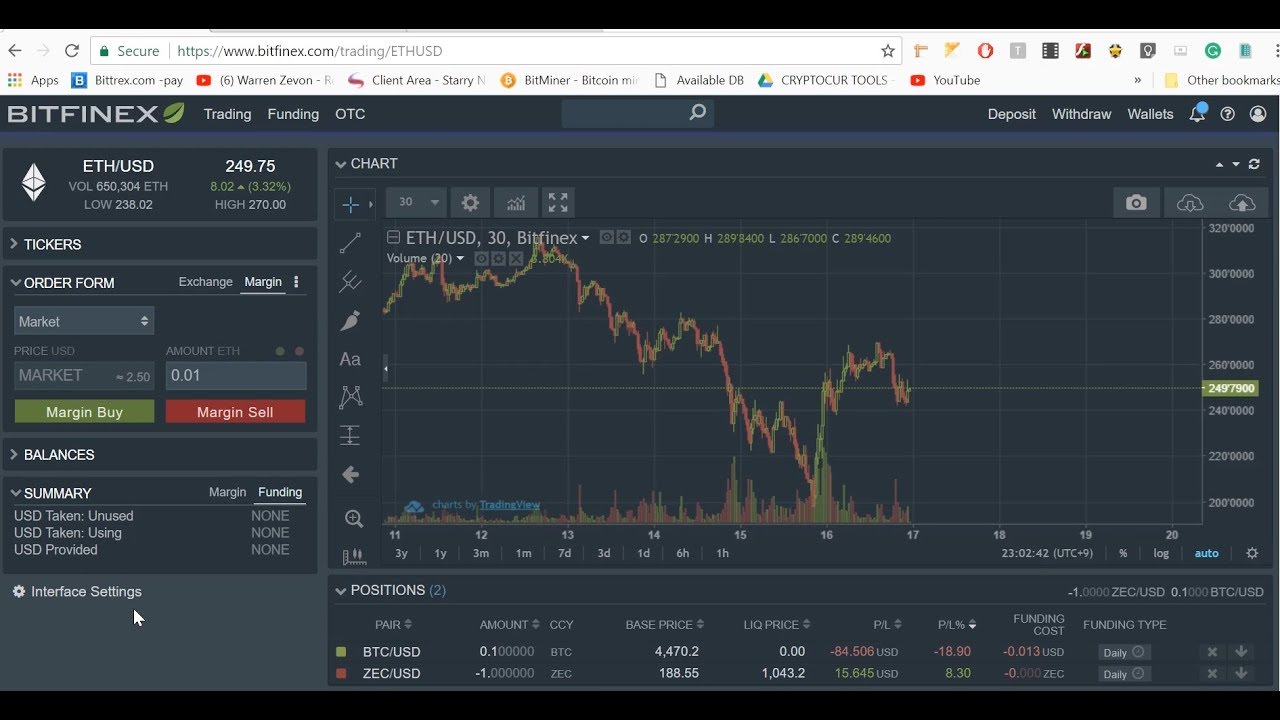Switch summary to Funding tab
1280x720 pixels.
pyautogui.click(x=280, y=492)
